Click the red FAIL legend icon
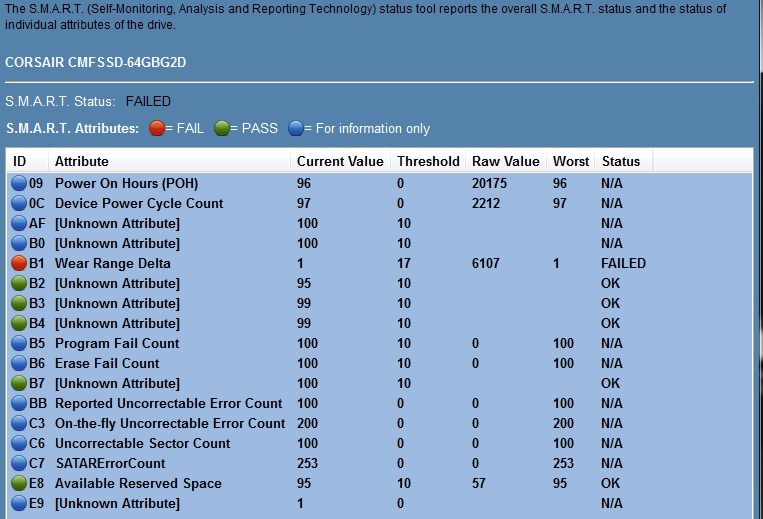The image size is (763, 519). (157, 128)
